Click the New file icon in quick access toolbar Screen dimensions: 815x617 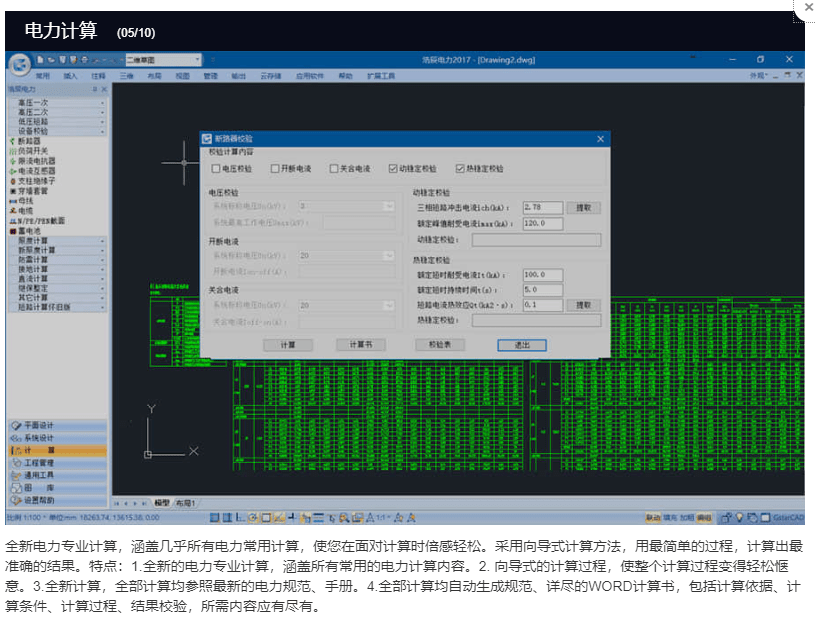coord(40,60)
